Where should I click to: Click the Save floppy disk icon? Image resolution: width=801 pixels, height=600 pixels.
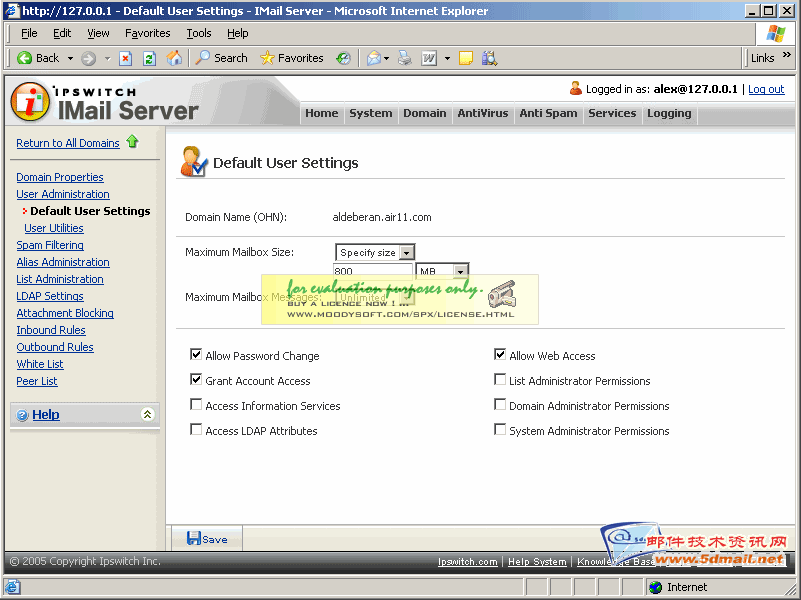[x=194, y=539]
